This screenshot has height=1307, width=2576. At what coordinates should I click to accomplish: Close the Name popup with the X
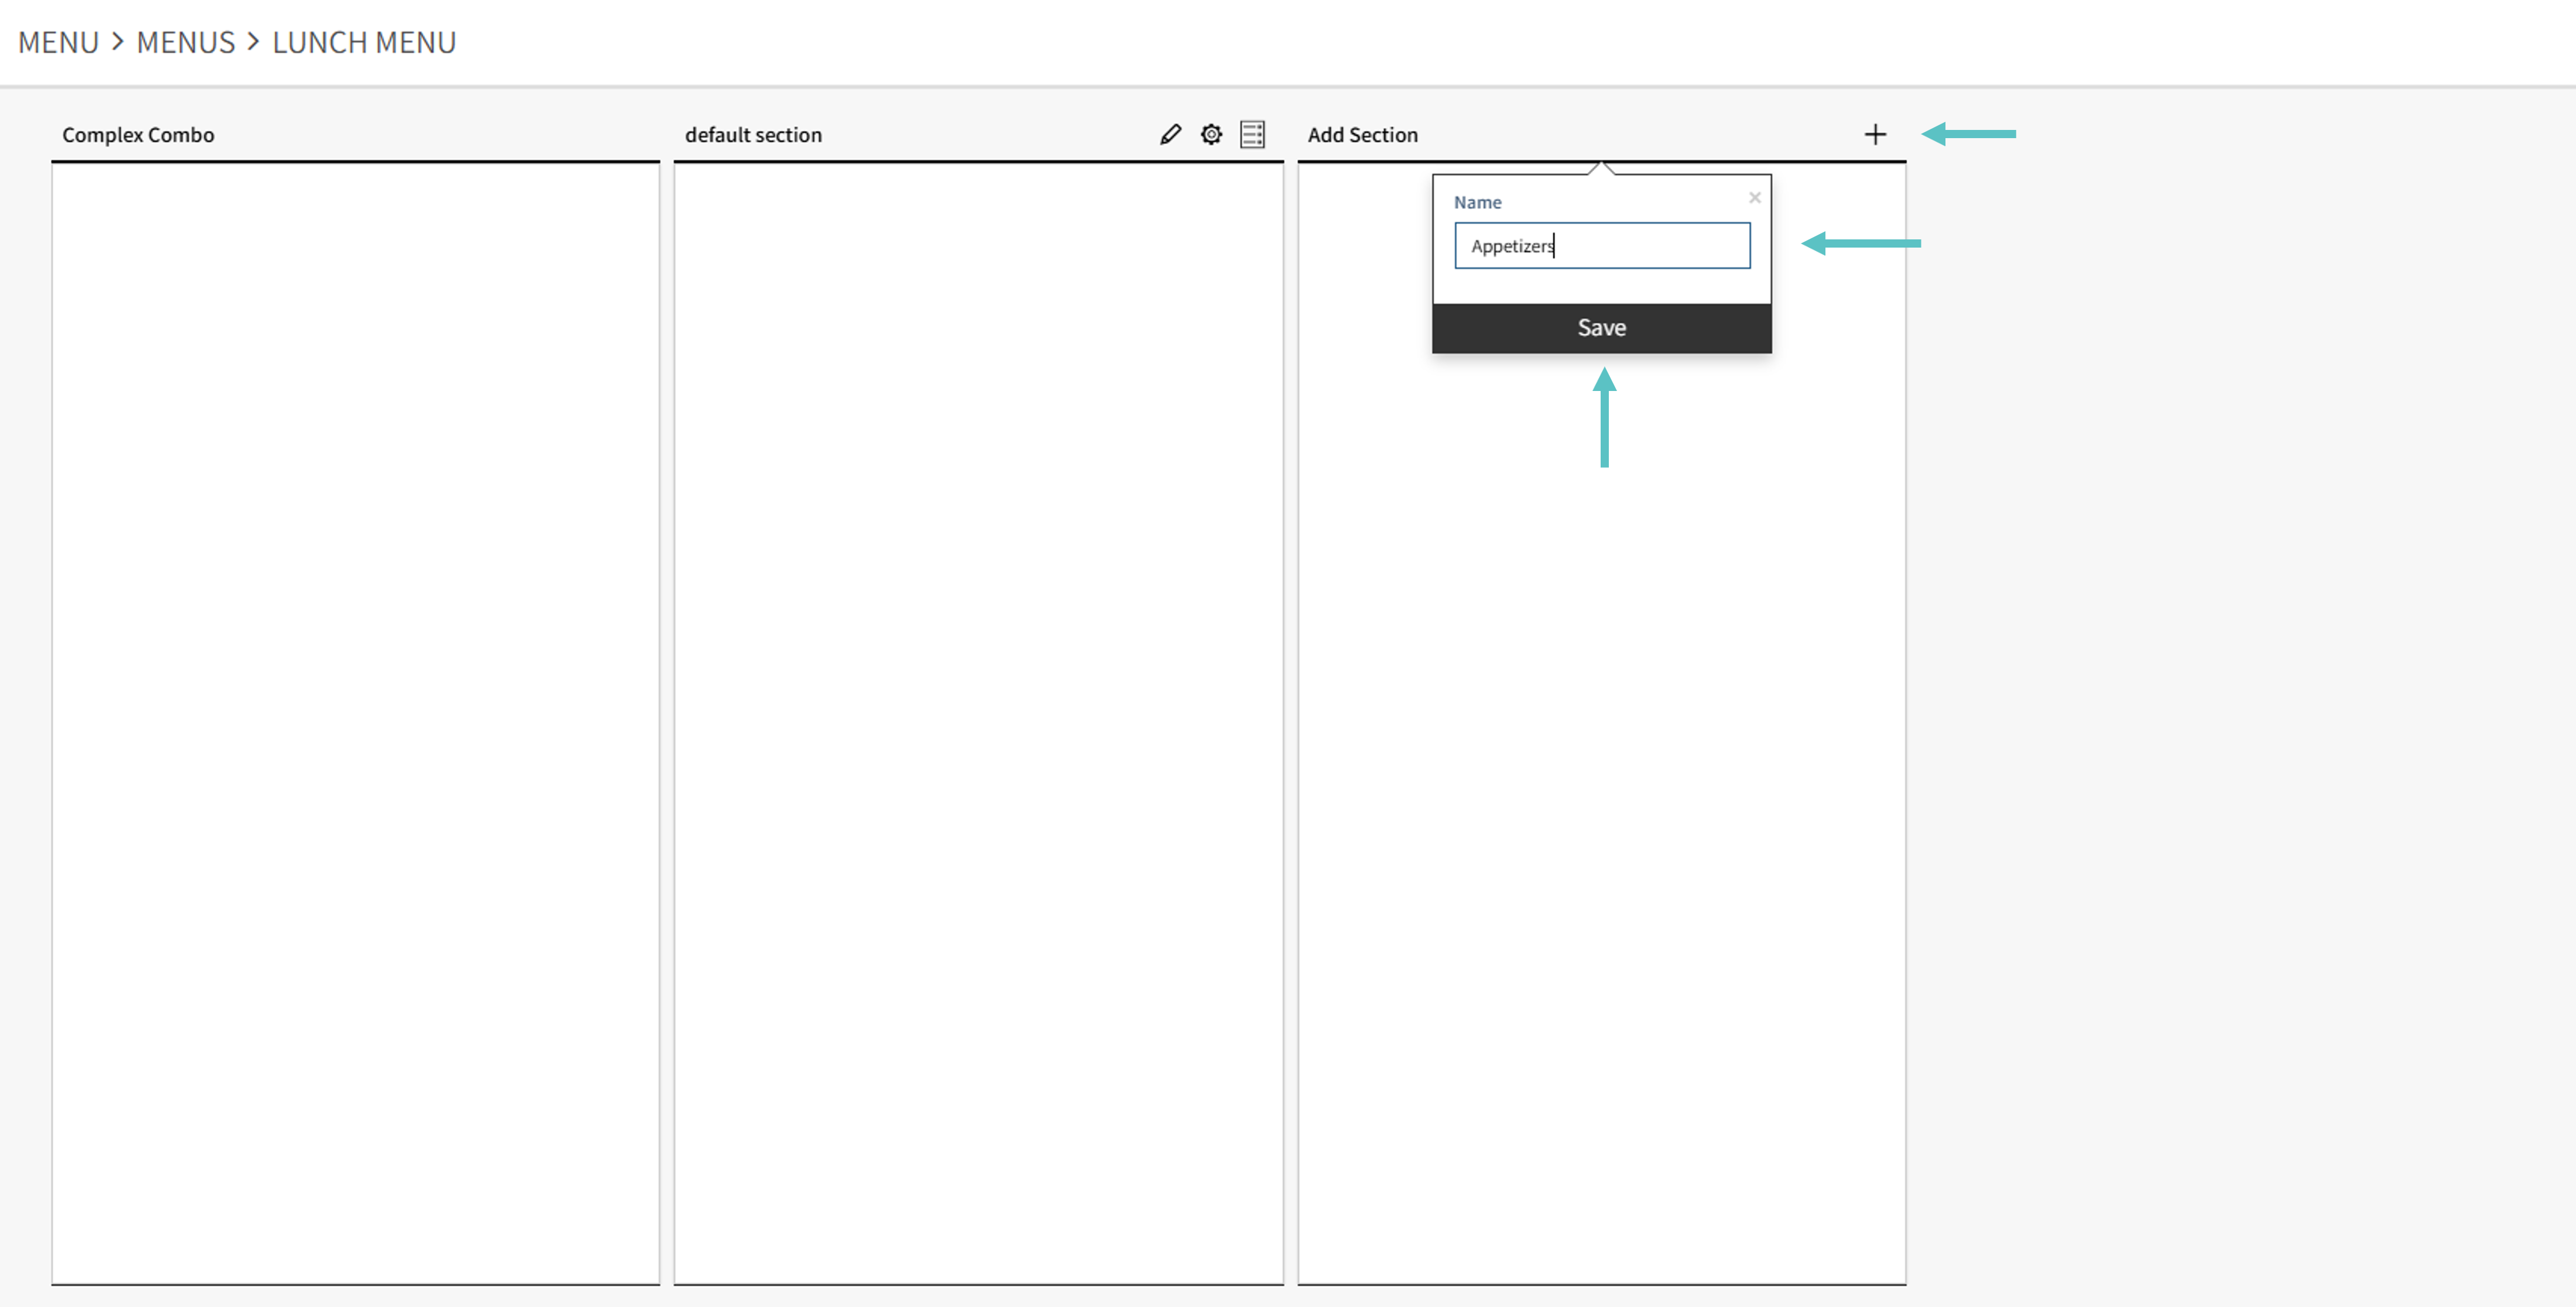pos(1754,198)
